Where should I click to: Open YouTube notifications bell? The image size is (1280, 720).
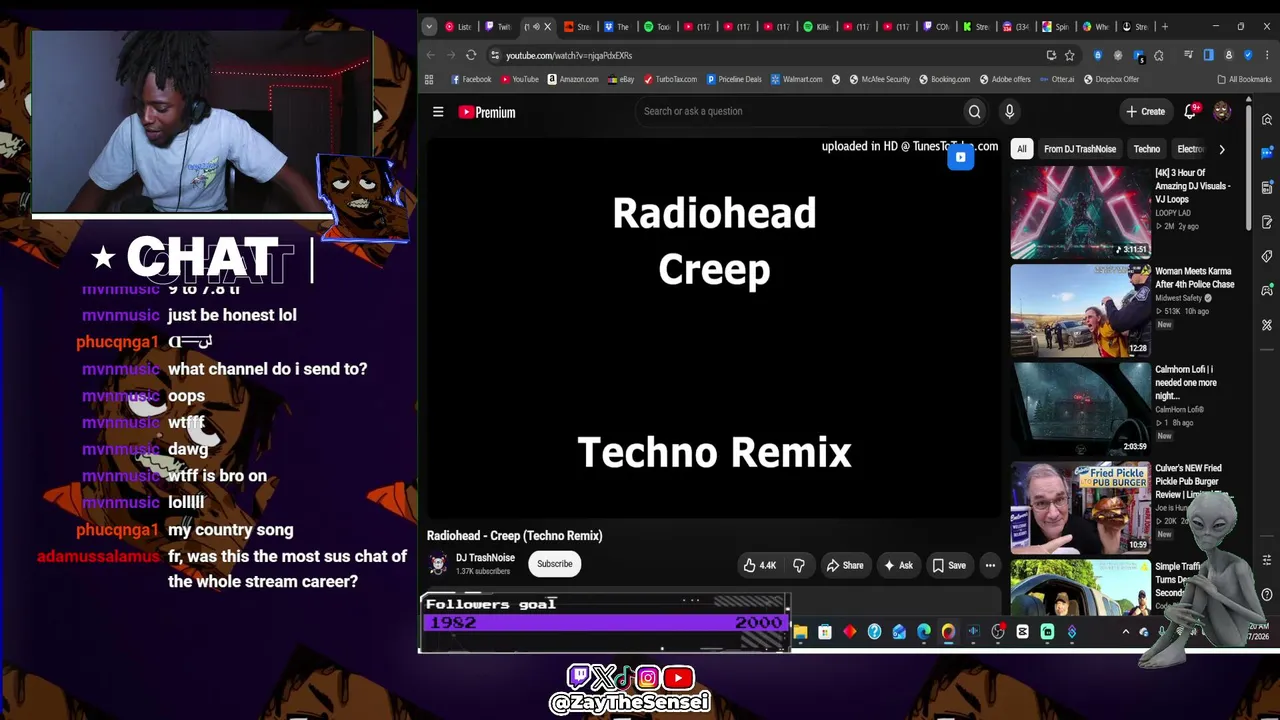point(1190,112)
